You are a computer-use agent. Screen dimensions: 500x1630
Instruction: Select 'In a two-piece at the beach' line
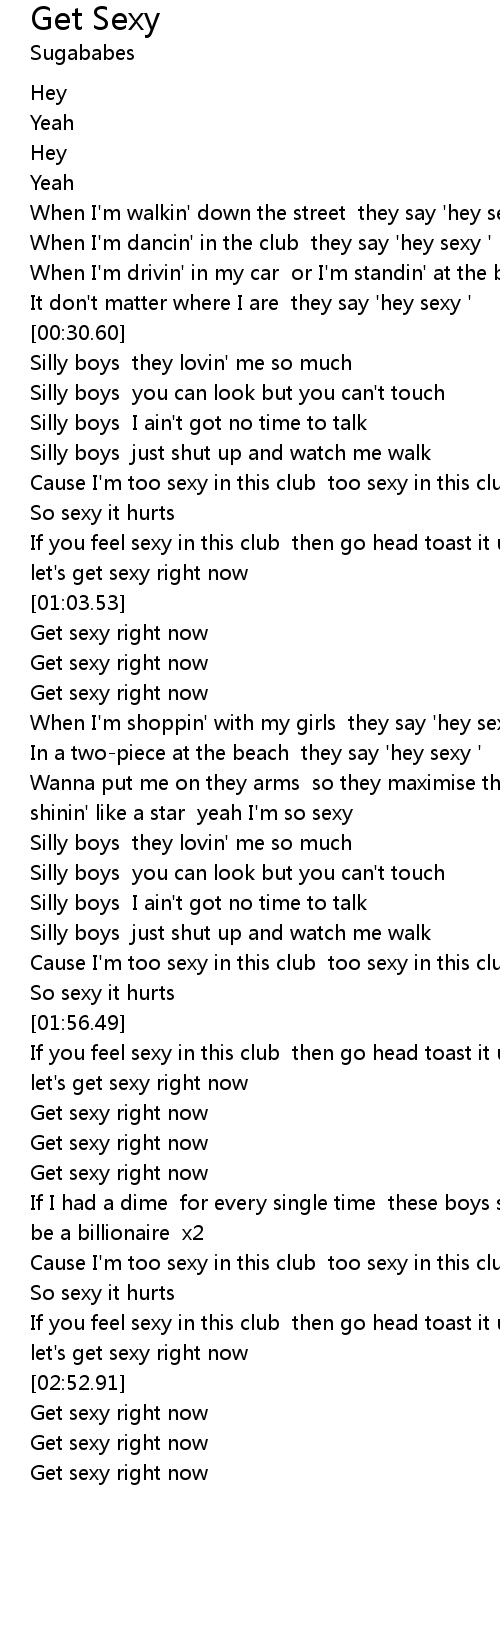point(257,753)
